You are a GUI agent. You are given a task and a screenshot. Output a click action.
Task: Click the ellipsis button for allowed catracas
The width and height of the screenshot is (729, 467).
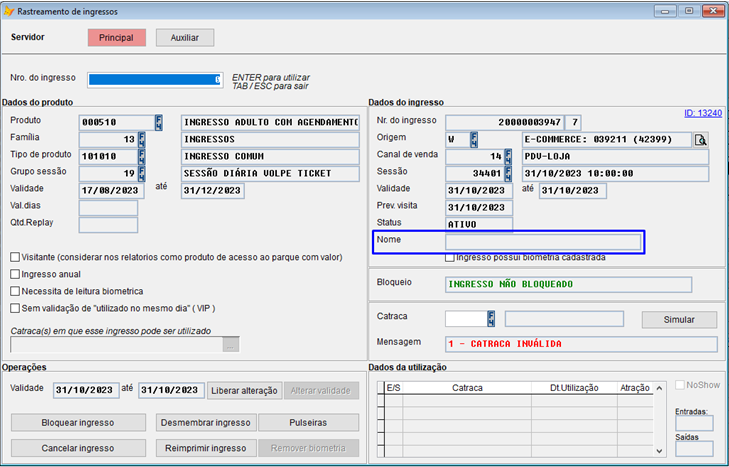pos(231,345)
